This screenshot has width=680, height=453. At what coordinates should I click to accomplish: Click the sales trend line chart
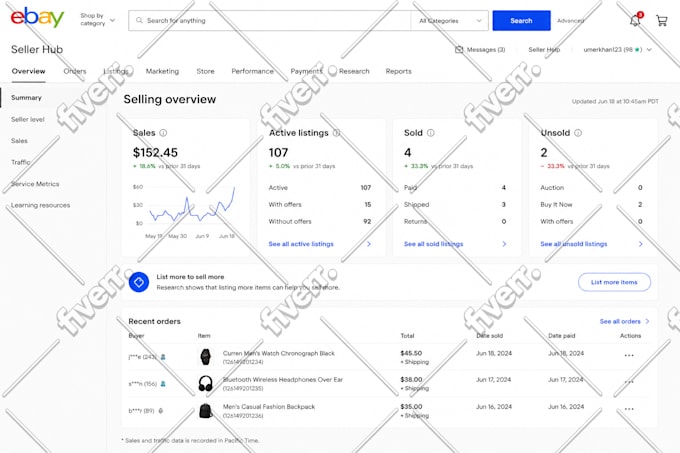[x=192, y=205]
